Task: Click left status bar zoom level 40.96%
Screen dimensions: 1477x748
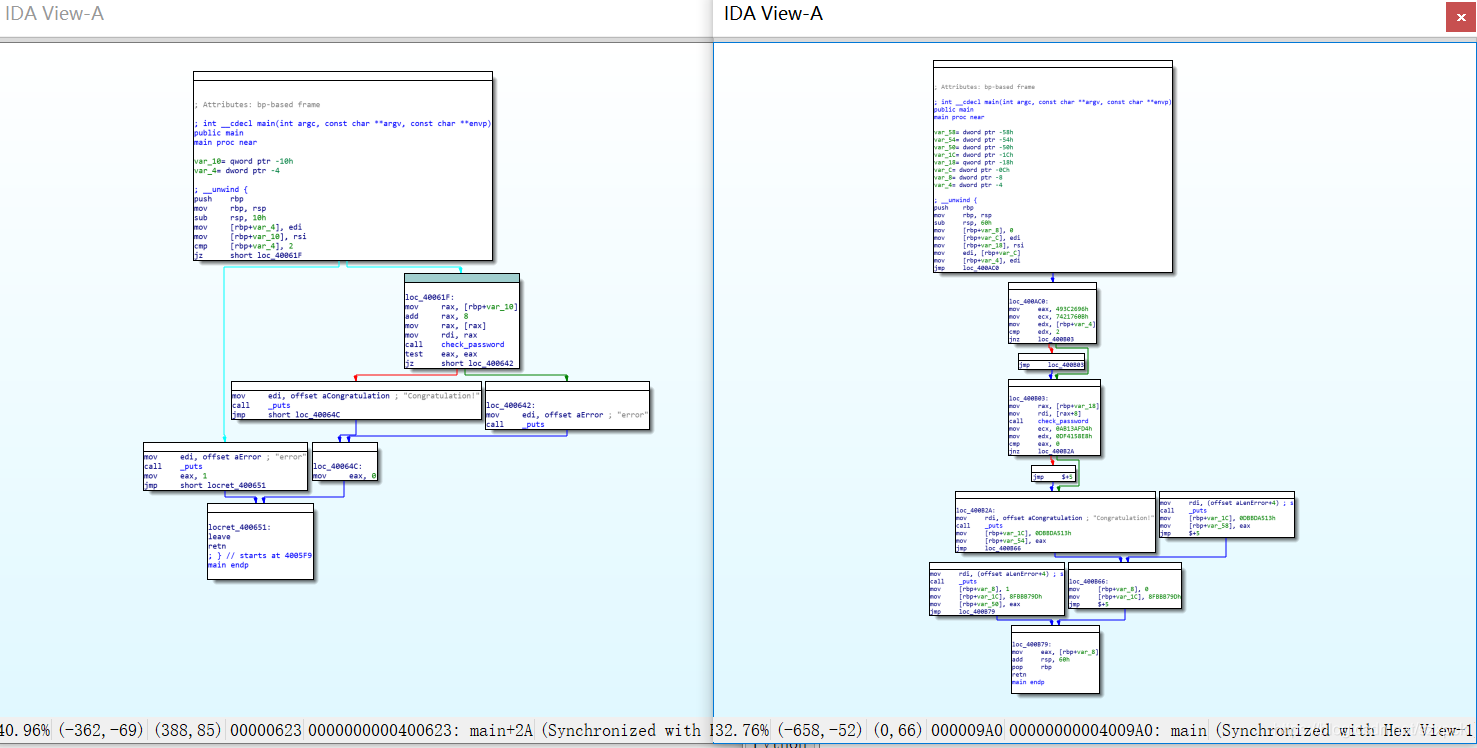Action: point(25,731)
